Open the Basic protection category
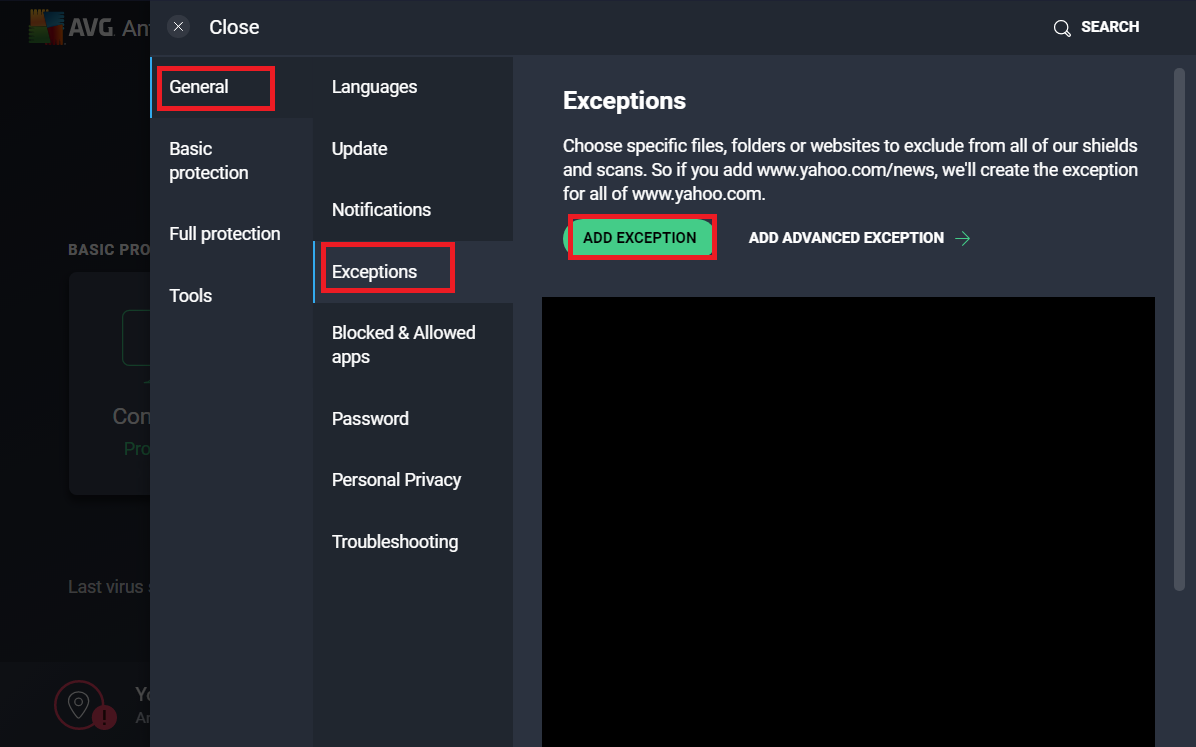The image size is (1196, 747). pos(209,161)
